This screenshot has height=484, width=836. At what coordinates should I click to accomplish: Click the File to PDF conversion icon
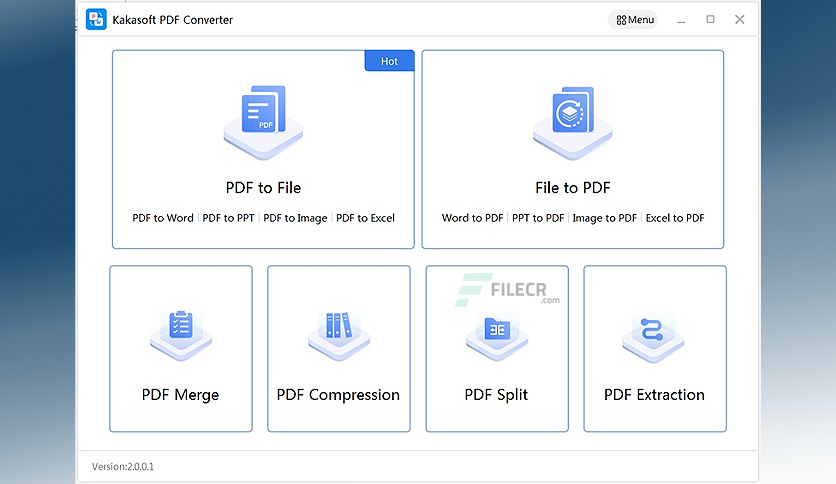coord(573,123)
